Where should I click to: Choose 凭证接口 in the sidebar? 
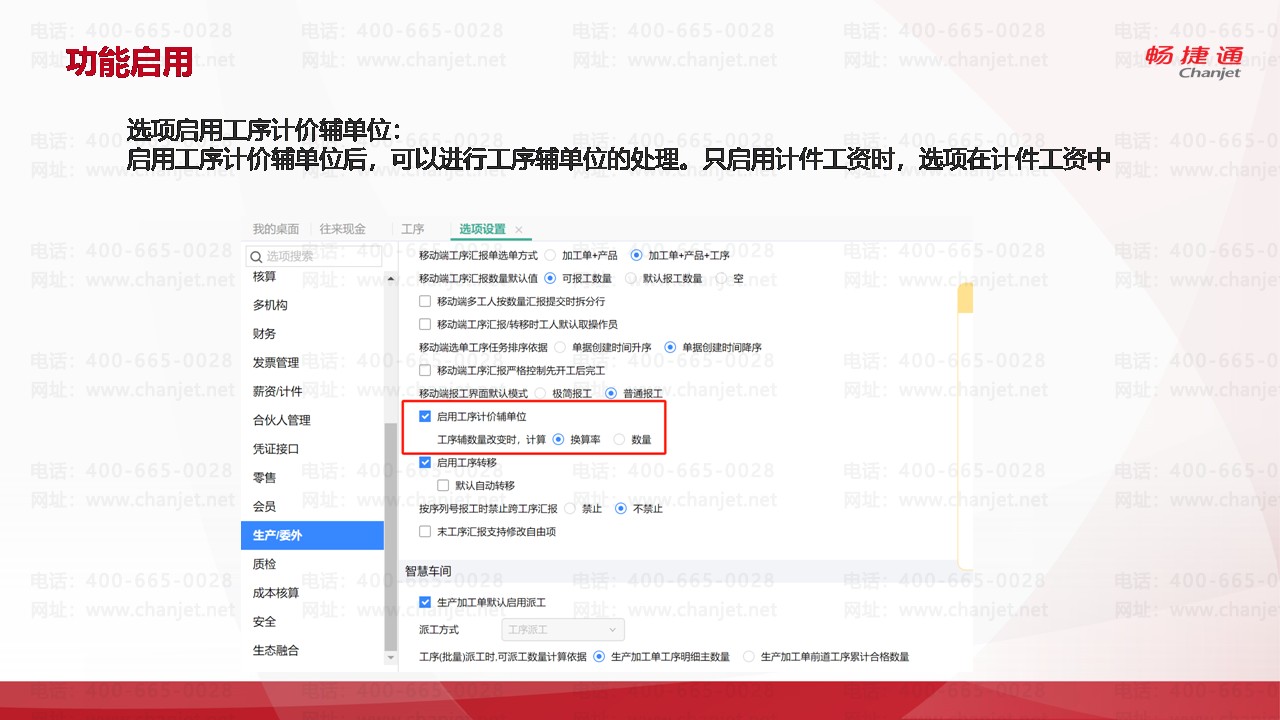(x=276, y=449)
